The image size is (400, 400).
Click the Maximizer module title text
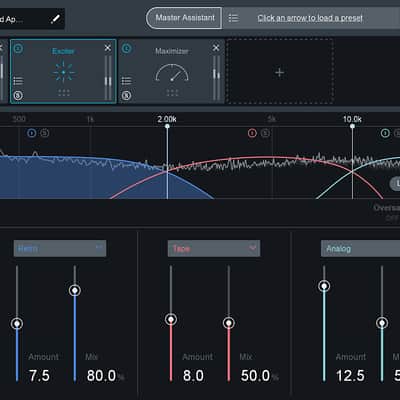tap(172, 51)
